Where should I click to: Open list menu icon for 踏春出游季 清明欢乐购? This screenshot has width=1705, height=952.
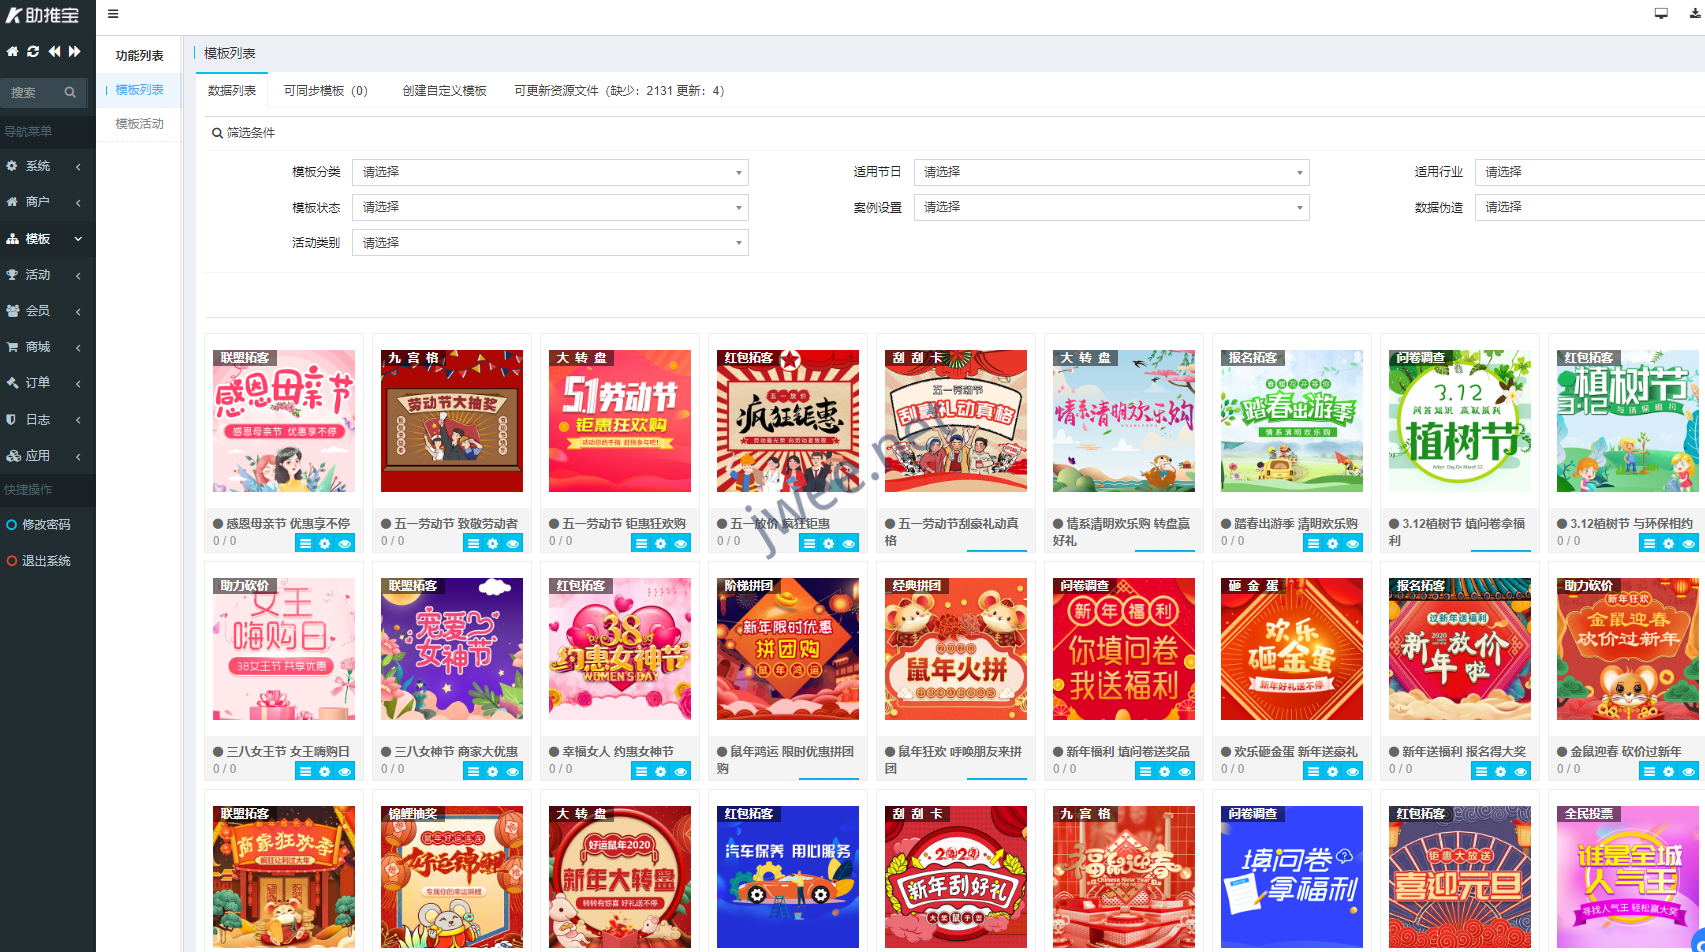tap(1313, 544)
